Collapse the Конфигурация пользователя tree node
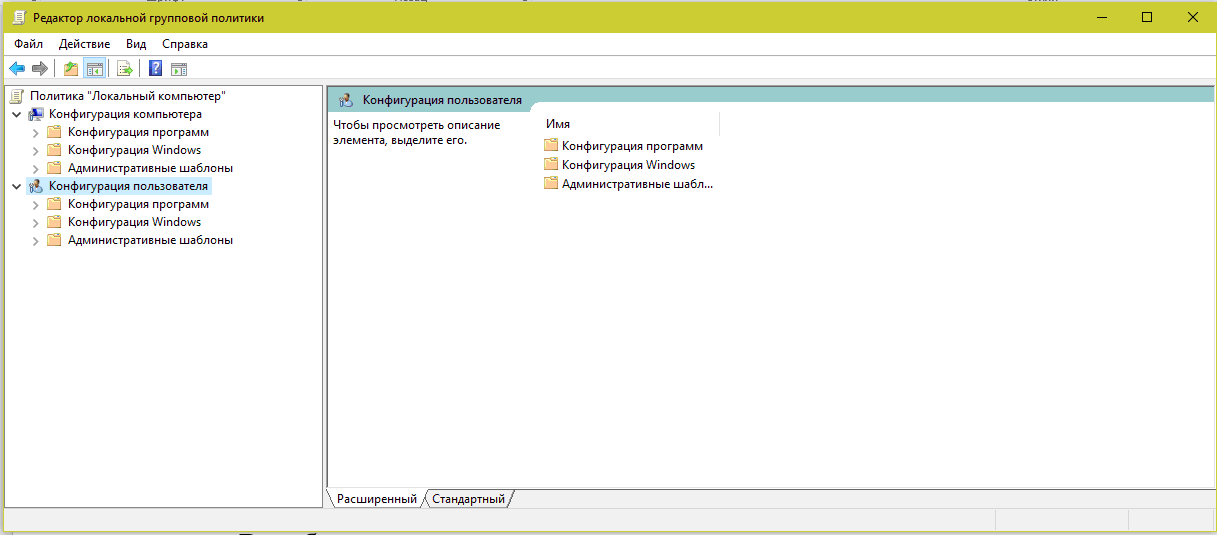The width and height of the screenshot is (1217, 535). (x=16, y=186)
